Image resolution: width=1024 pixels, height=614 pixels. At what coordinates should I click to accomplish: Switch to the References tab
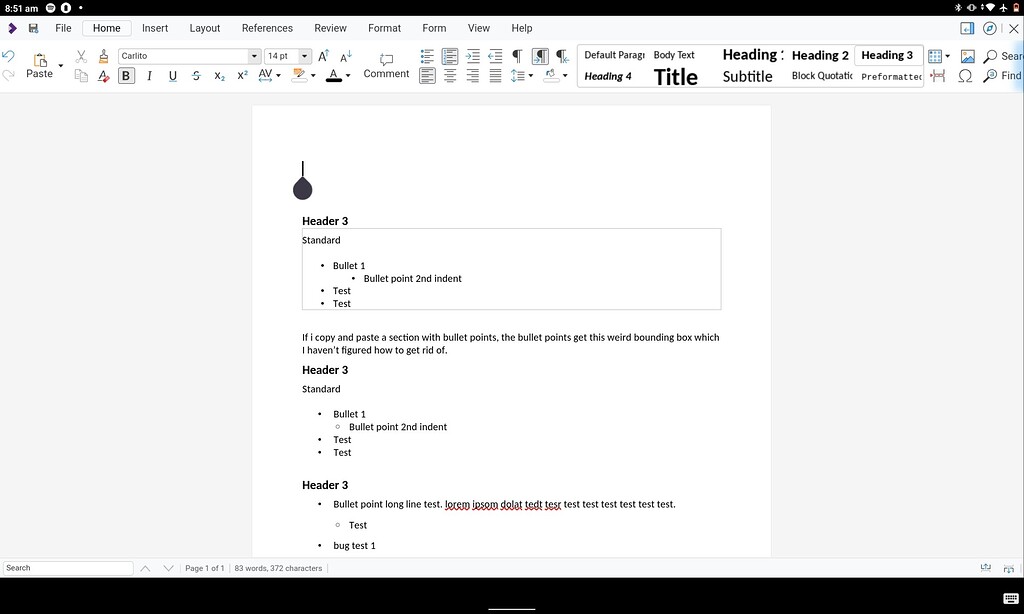click(x=267, y=28)
